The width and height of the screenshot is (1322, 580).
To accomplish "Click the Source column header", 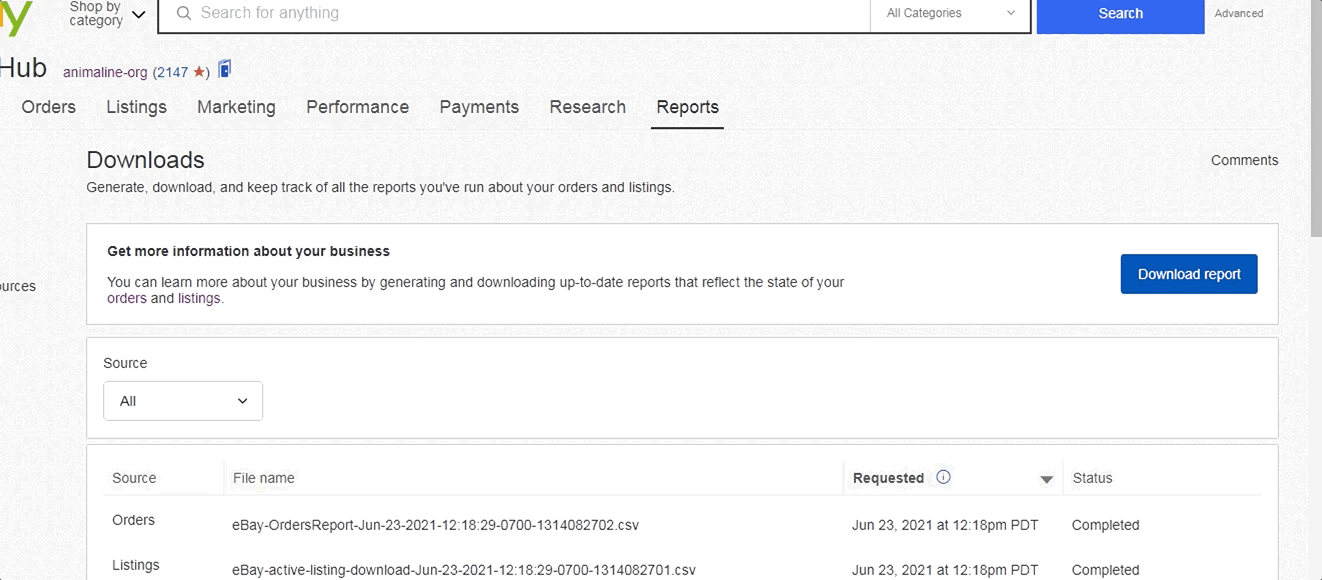I will click(134, 478).
